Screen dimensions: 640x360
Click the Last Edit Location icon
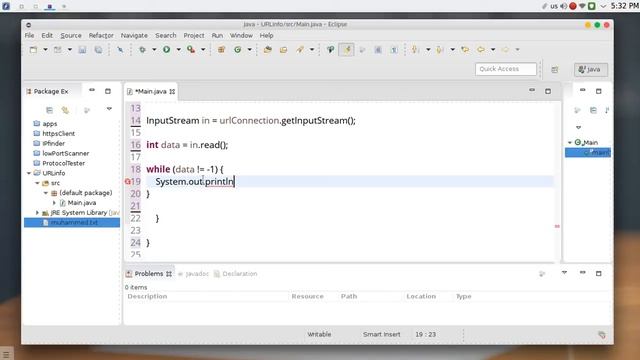pyautogui.click(x=465, y=50)
